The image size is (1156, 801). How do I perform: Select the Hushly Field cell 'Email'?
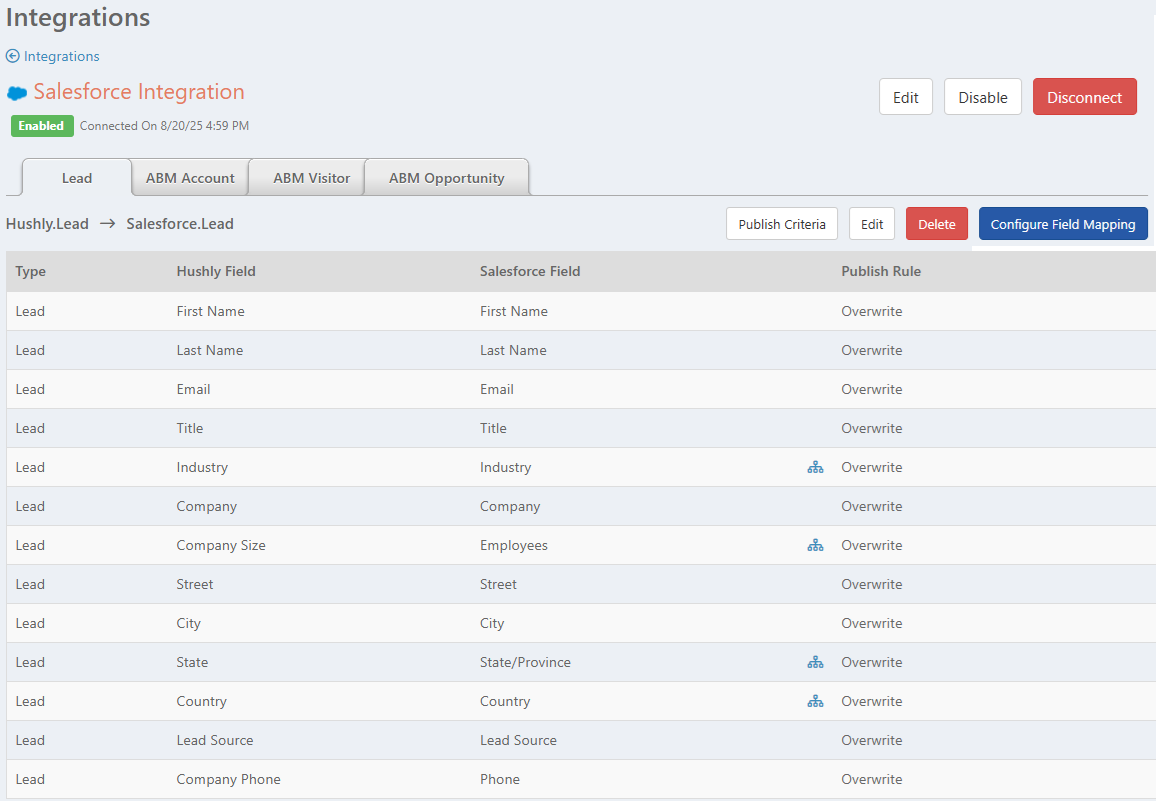pyautogui.click(x=193, y=389)
